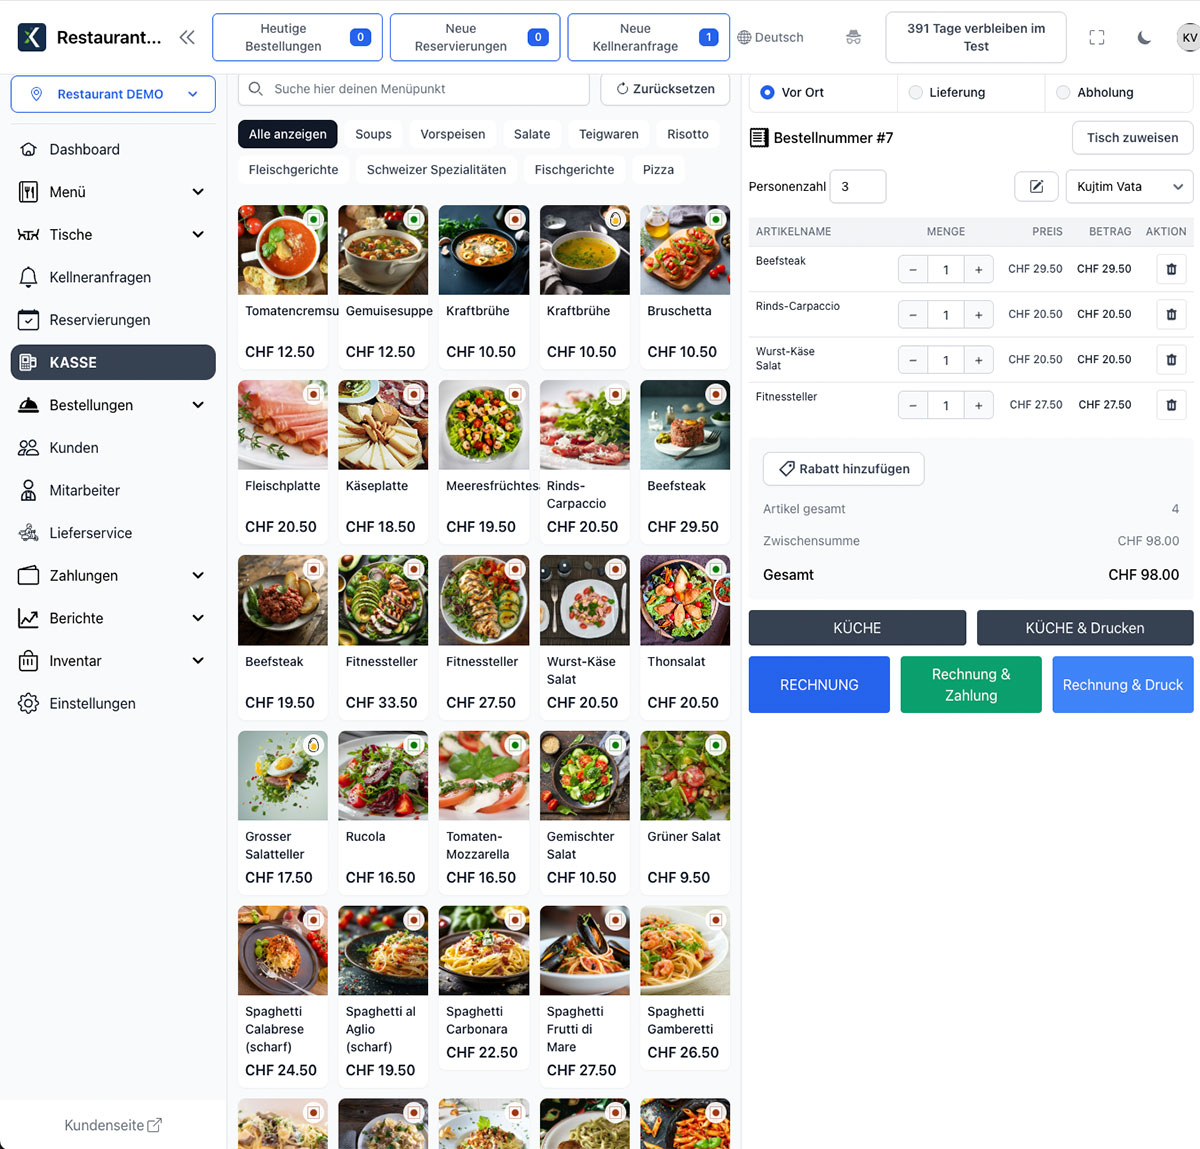Enter fullscreen mode
The image size is (1200, 1149).
[1097, 38]
